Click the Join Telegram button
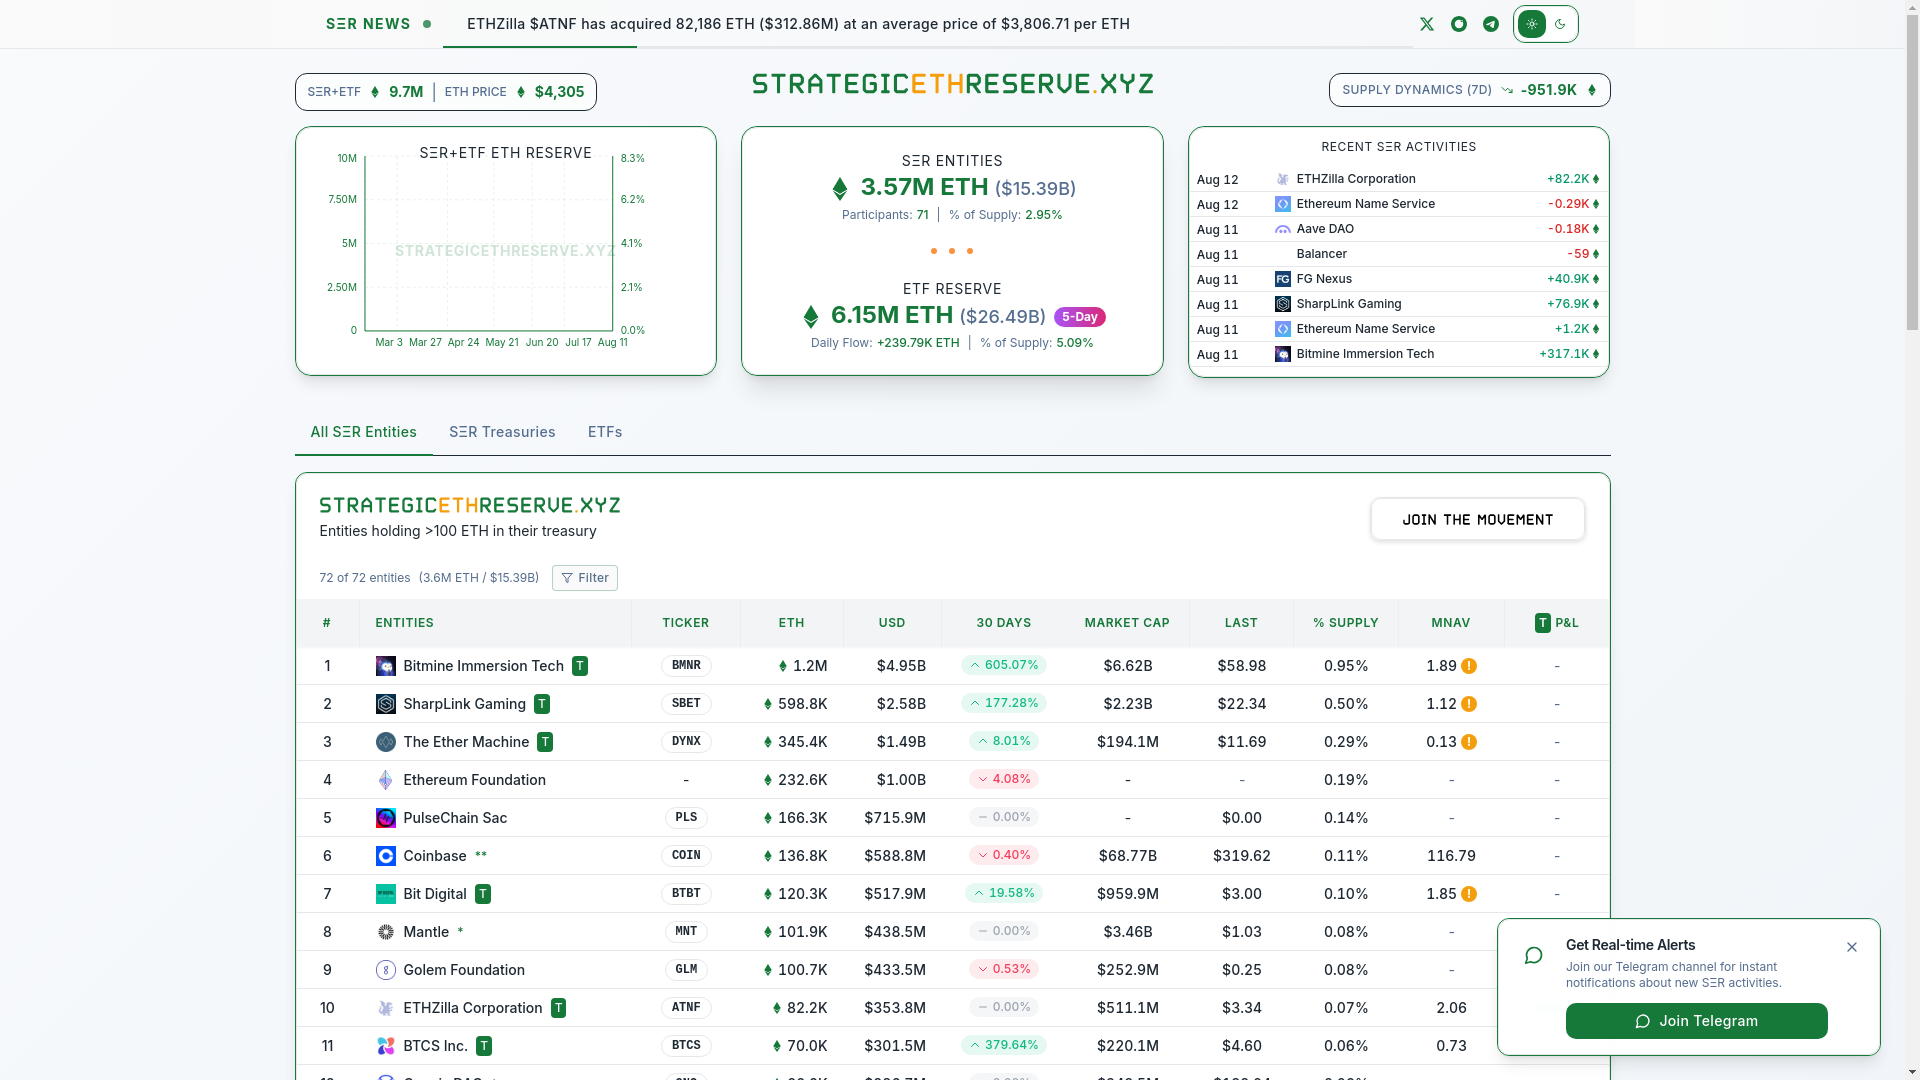Image resolution: width=1920 pixels, height=1080 pixels. tap(1697, 1021)
